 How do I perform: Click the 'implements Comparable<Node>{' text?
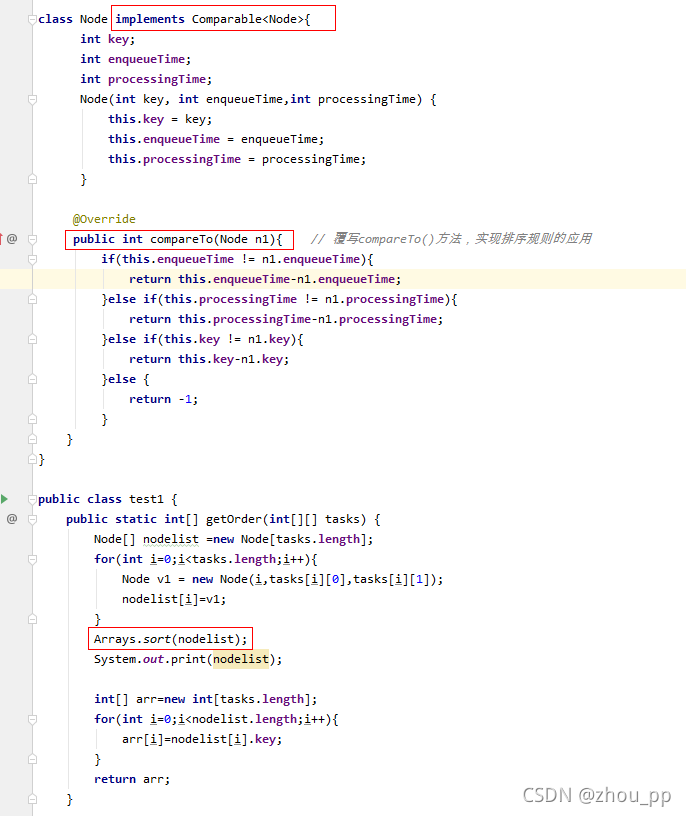click(x=212, y=19)
